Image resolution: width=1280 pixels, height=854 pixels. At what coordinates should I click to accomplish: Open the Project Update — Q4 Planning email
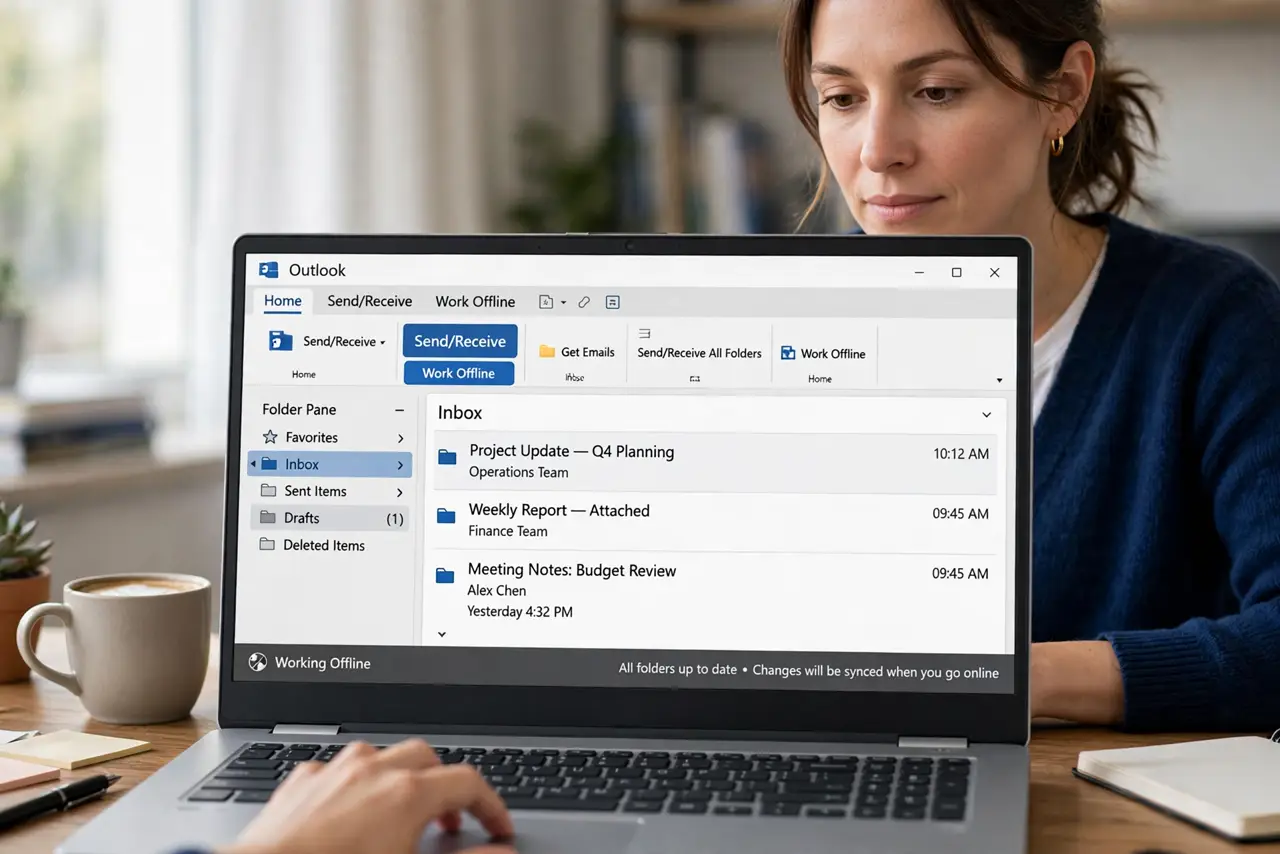(715, 462)
